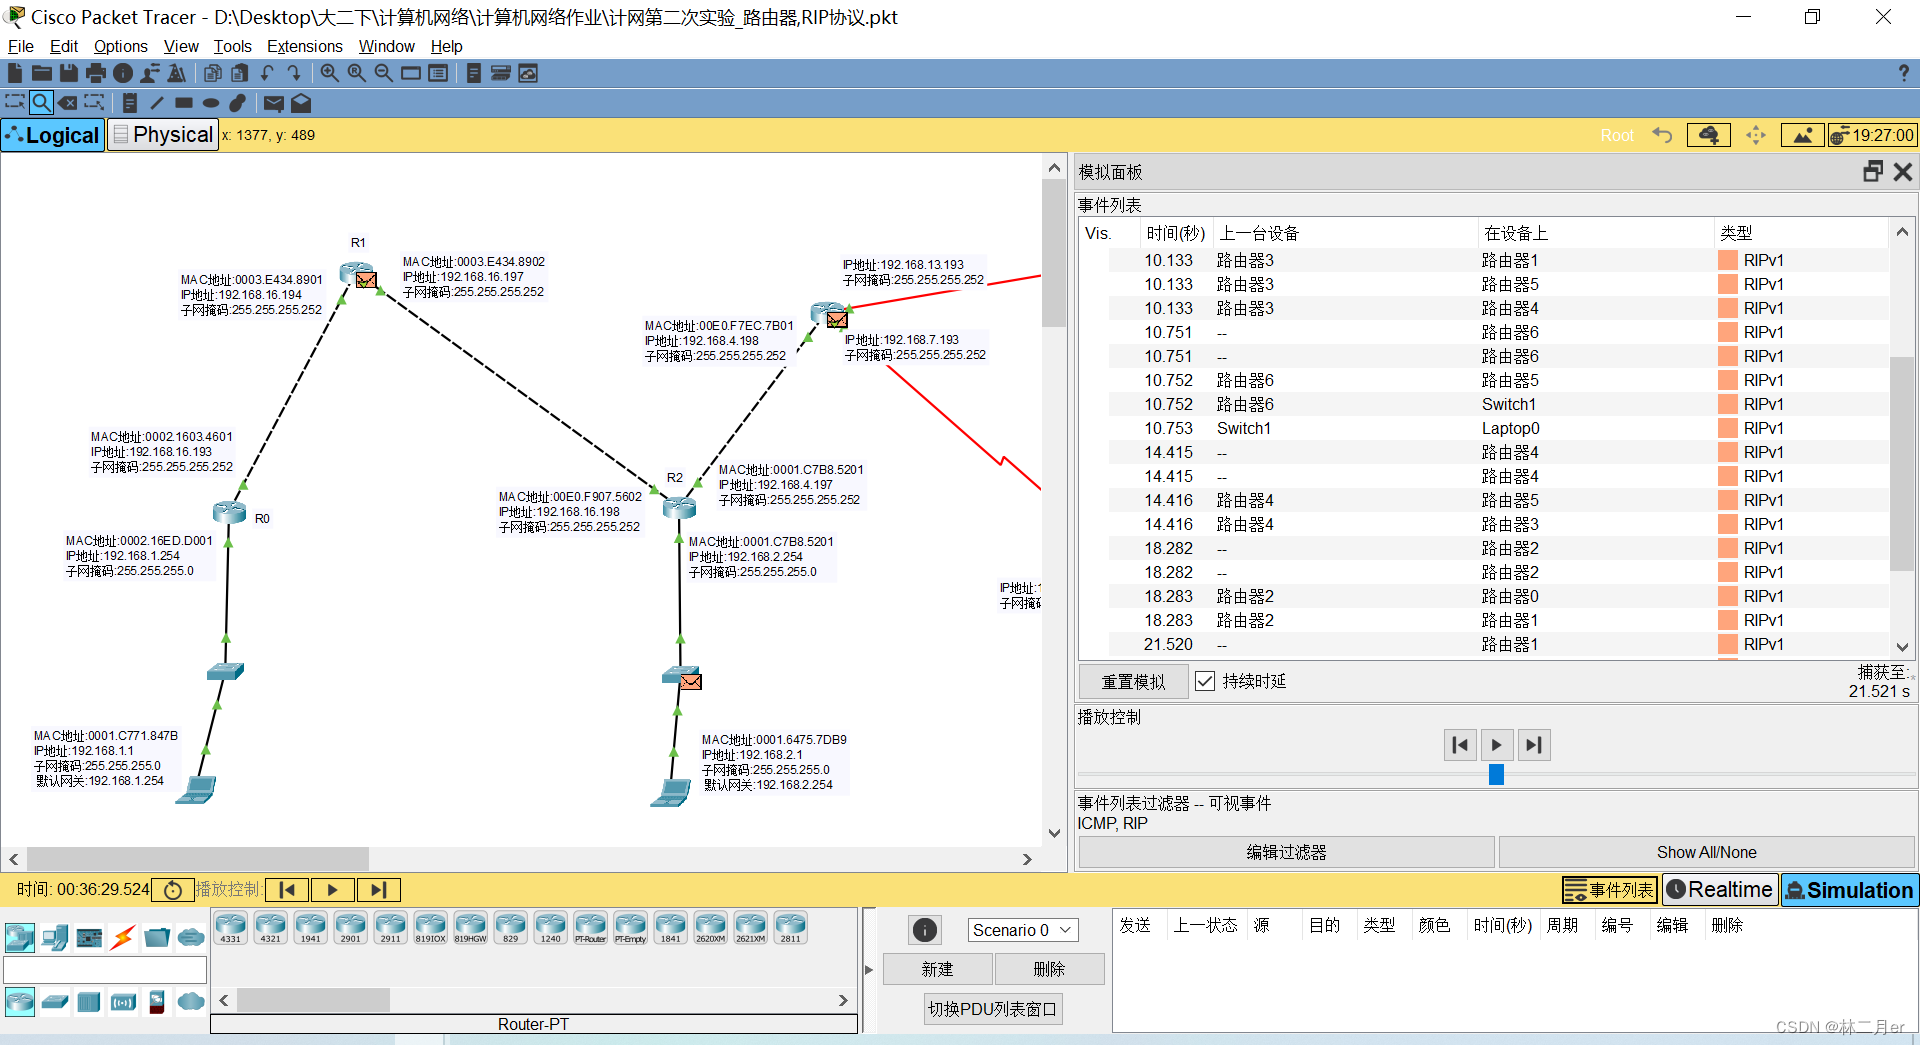The height and width of the screenshot is (1045, 1920).
Task: Open the Tools menu
Action: click(x=232, y=46)
